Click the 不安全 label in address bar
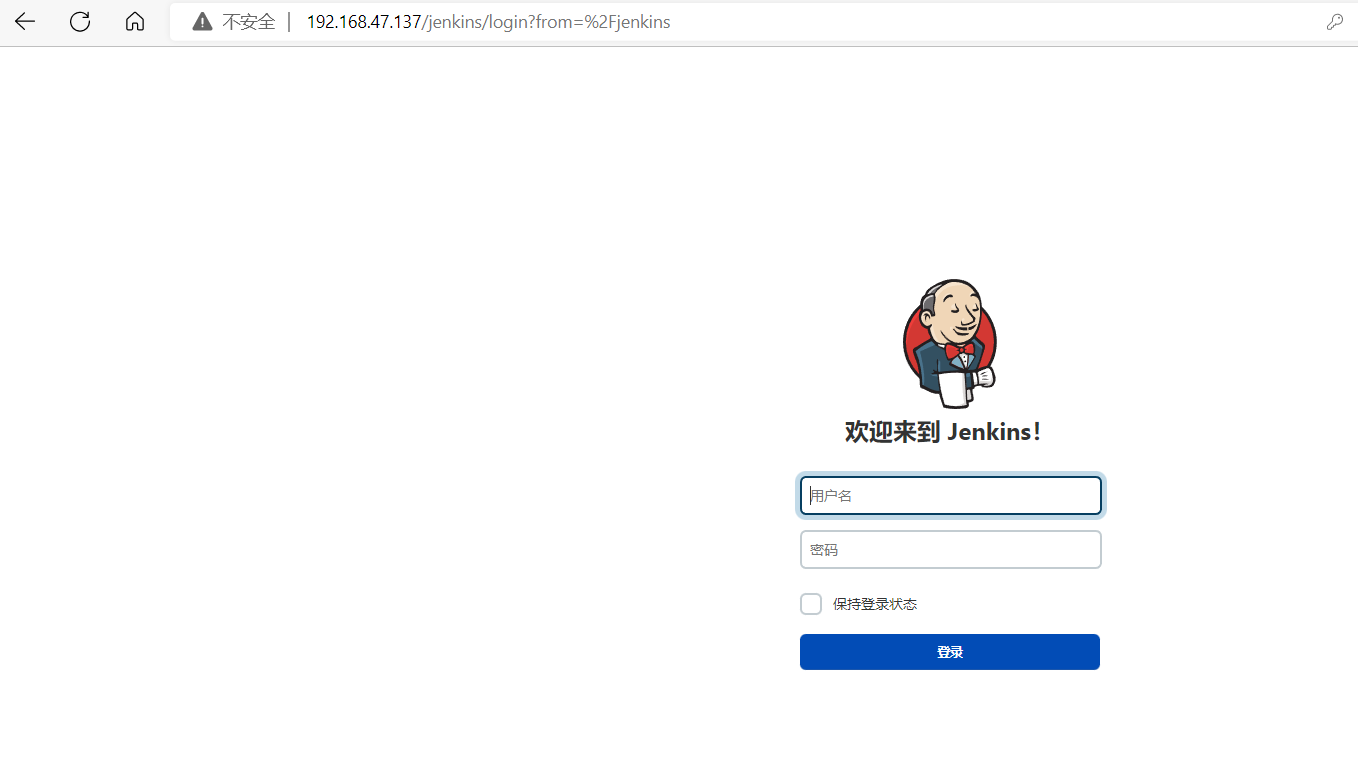This screenshot has width=1358, height=767. [248, 22]
